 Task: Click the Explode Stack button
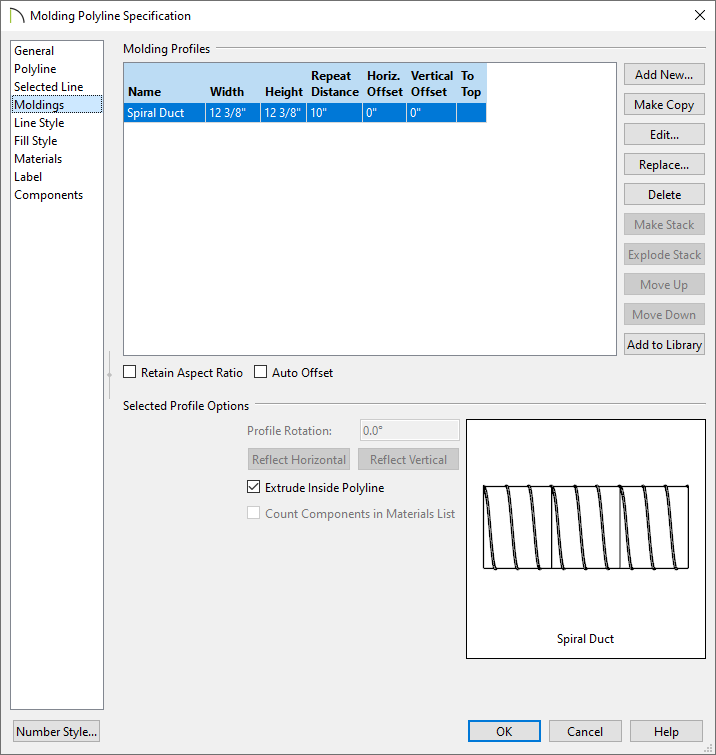[664, 255]
